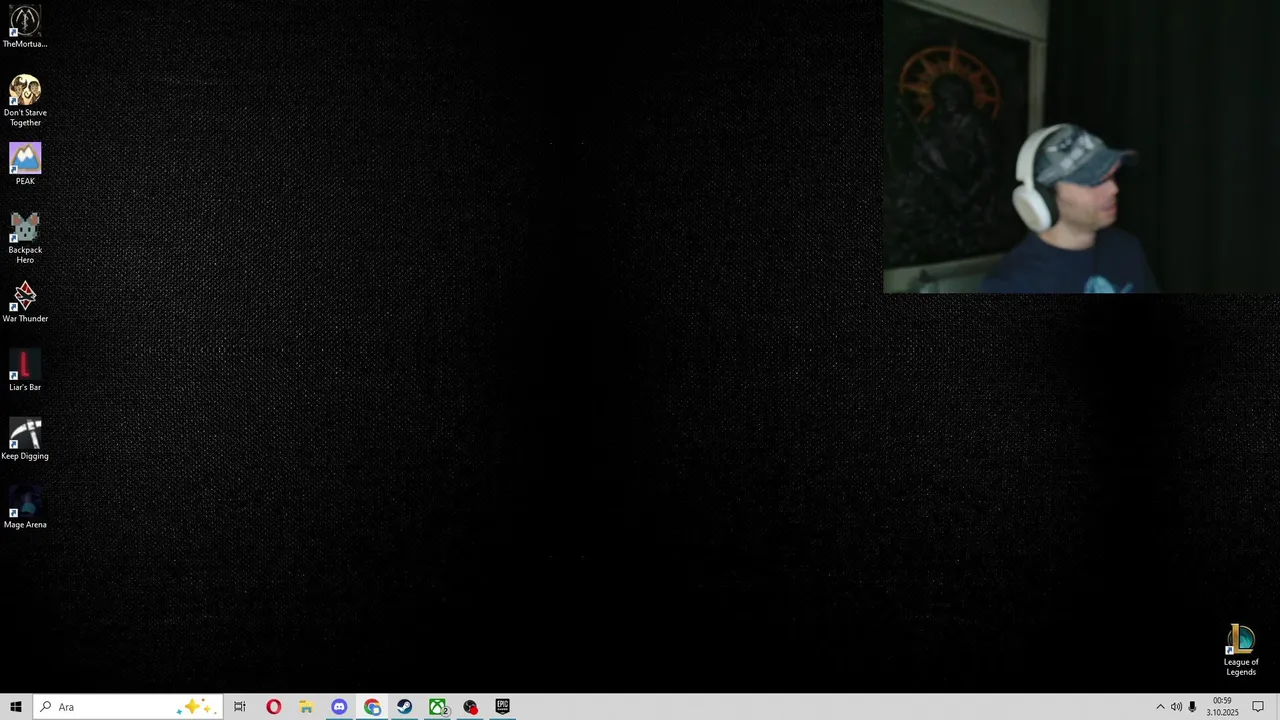The height and width of the screenshot is (720, 1280).
Task: Select League of Legends desktop icon
Action: tap(1241, 651)
